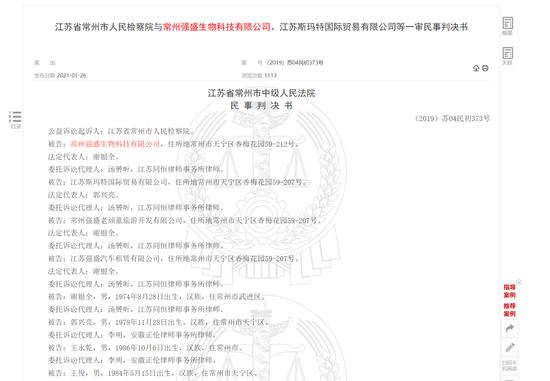The width and height of the screenshot is (550, 381).
Task: Click the view count 1113
Action: click(270, 75)
